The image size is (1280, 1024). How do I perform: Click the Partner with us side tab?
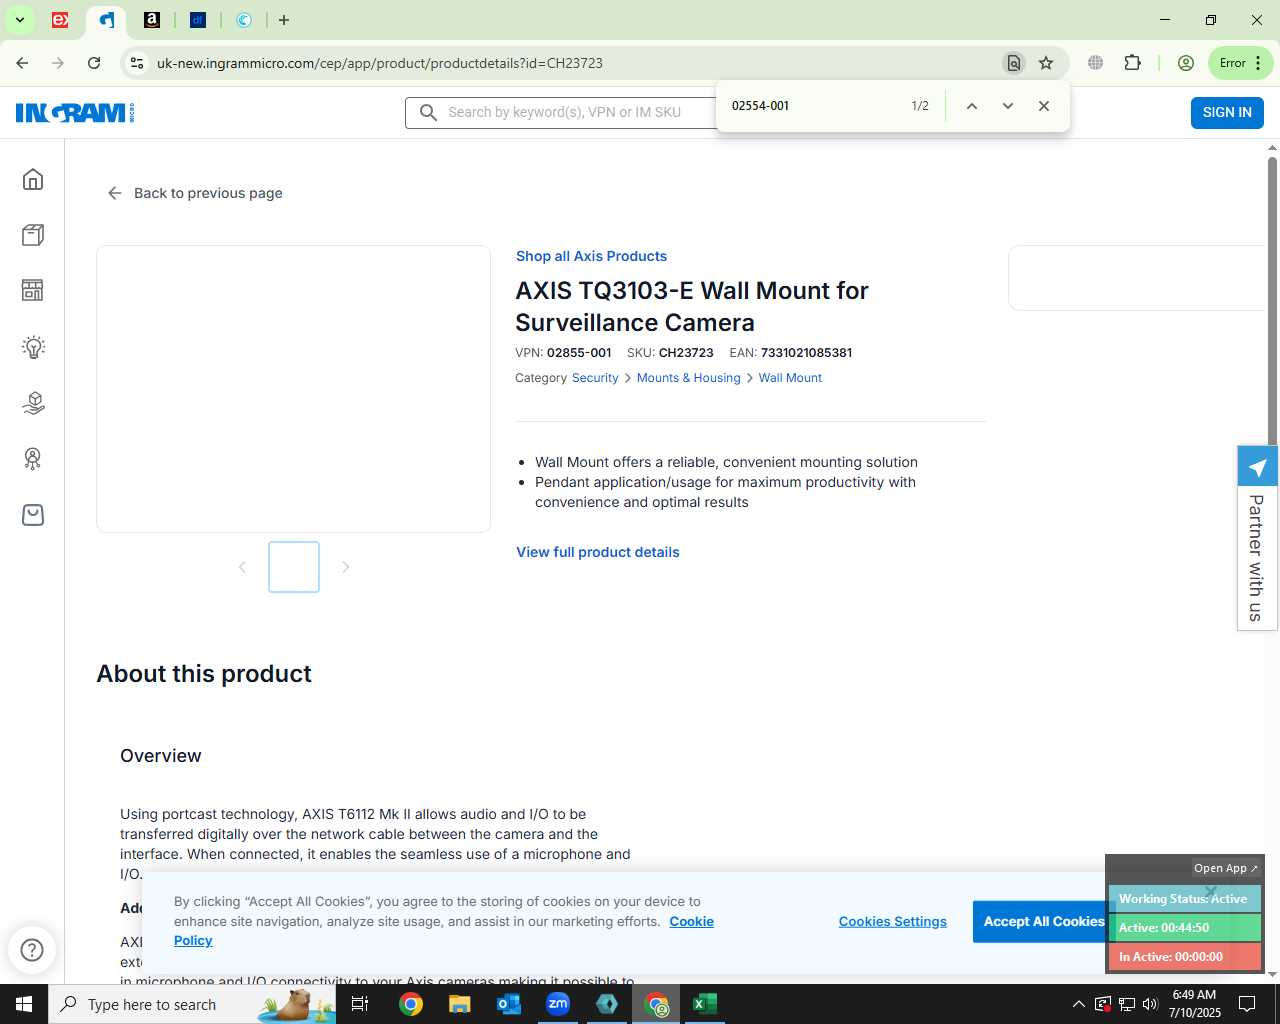(x=1257, y=538)
